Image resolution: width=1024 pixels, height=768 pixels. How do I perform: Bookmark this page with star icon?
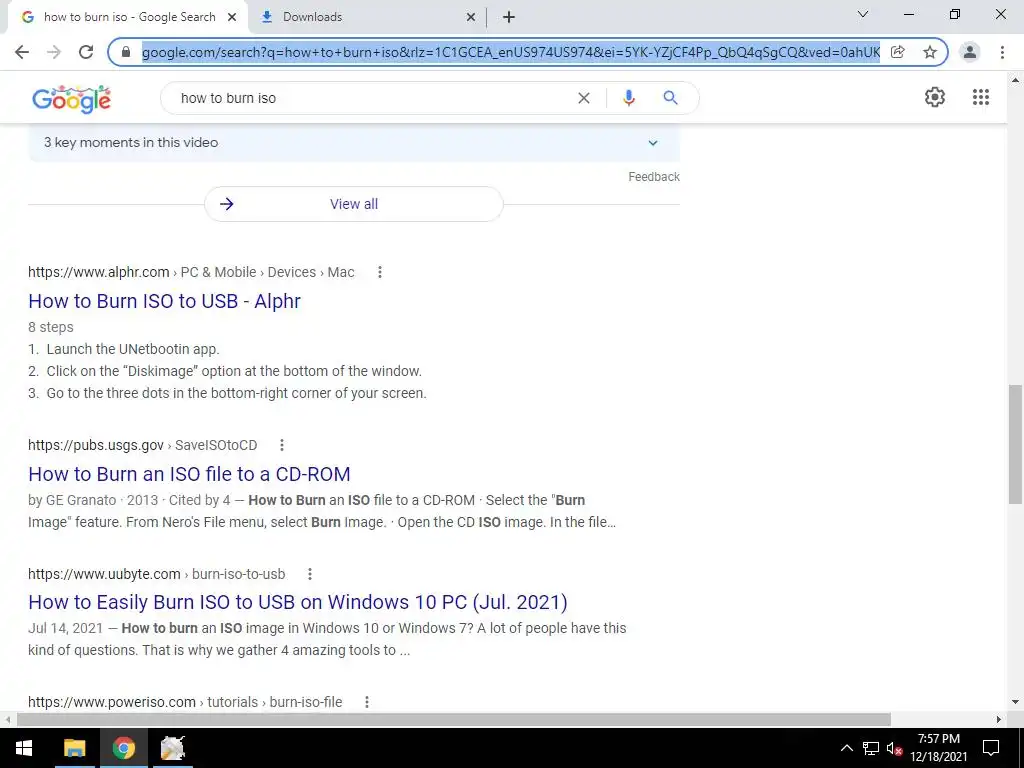click(930, 52)
